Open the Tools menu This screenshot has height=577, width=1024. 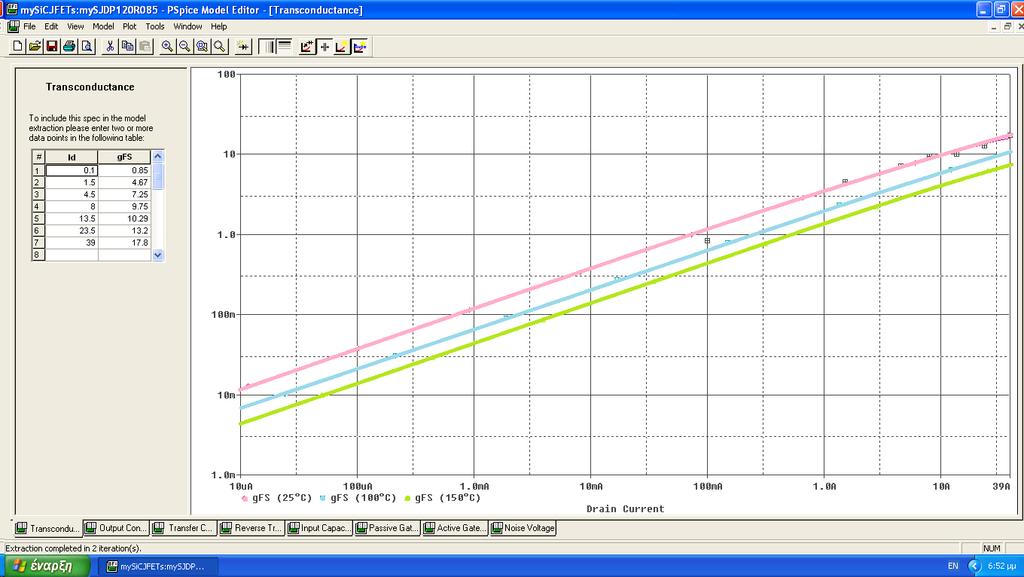155,27
